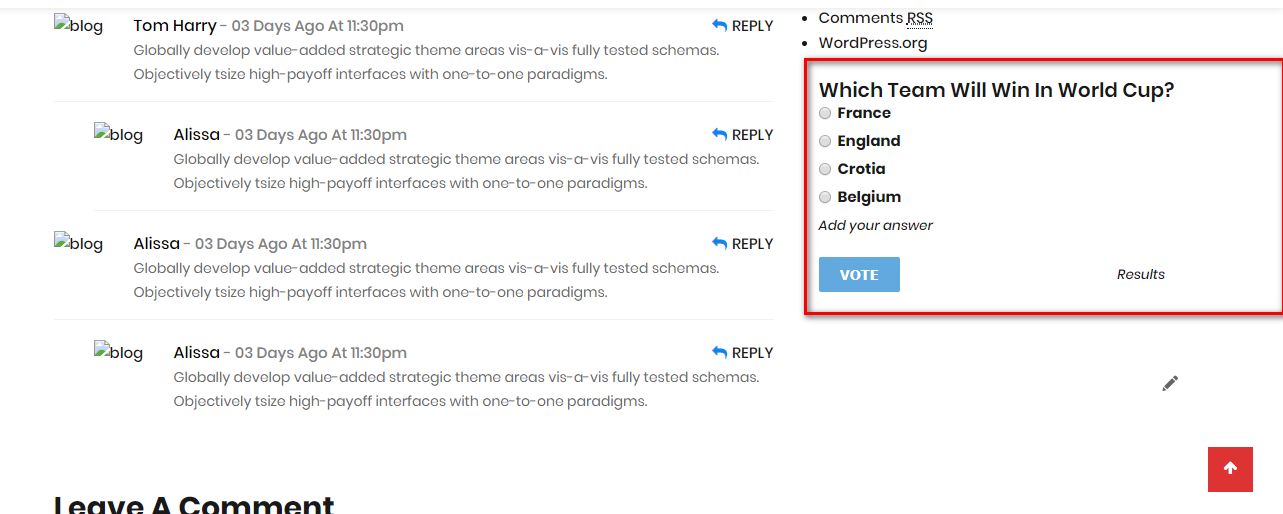
Task: Select the France radio option
Action: [x=825, y=113]
